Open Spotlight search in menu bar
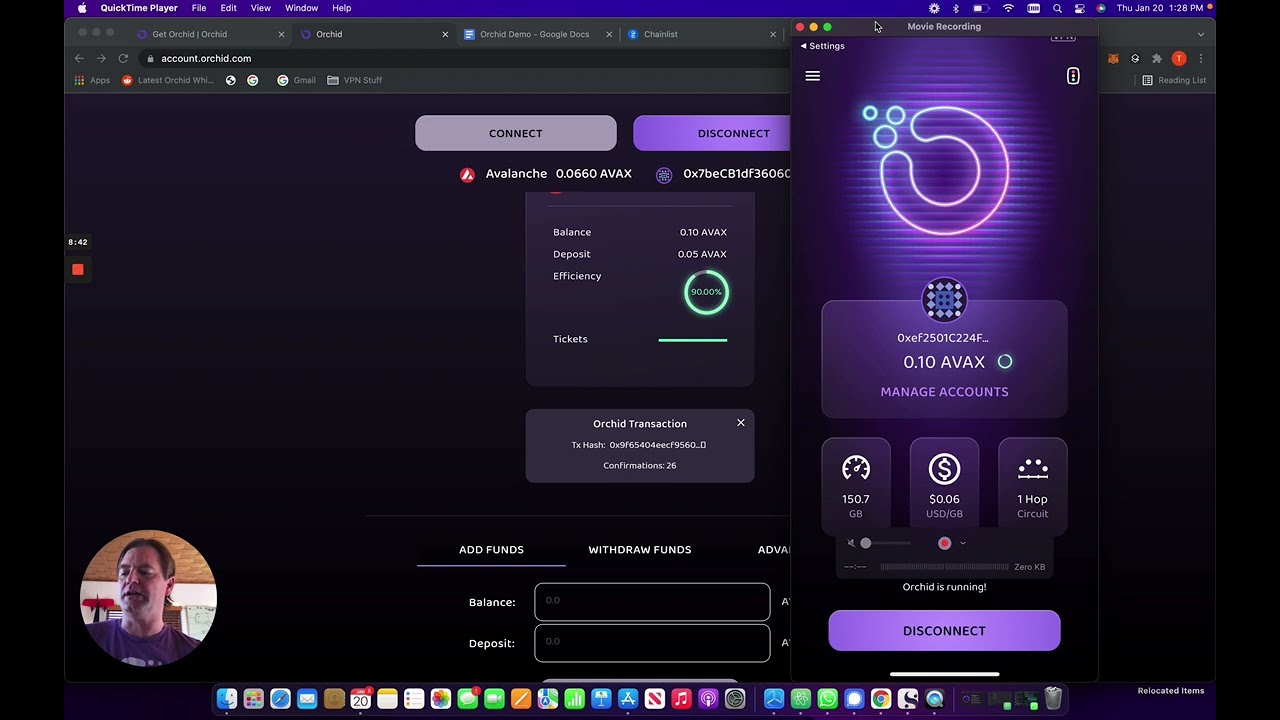Screen dimensions: 1280x720 (x=1057, y=8)
